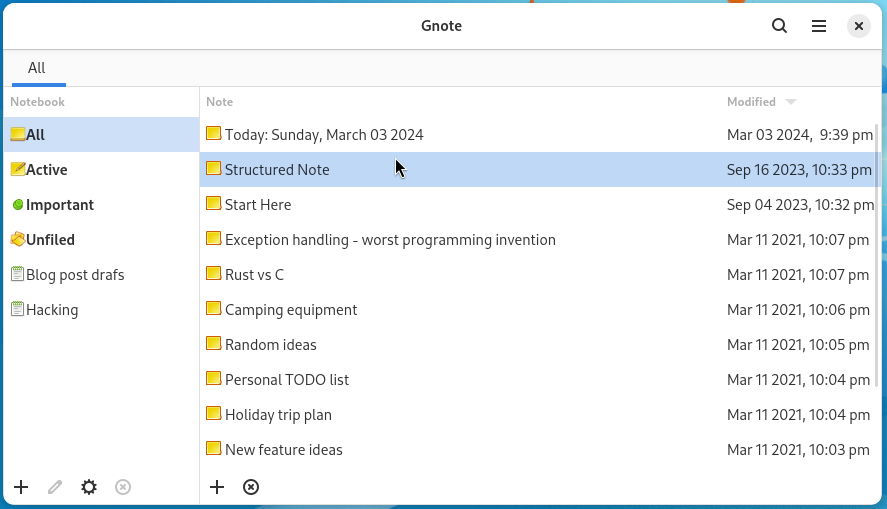Click the Note column header
The width and height of the screenshot is (887, 509).
point(220,102)
